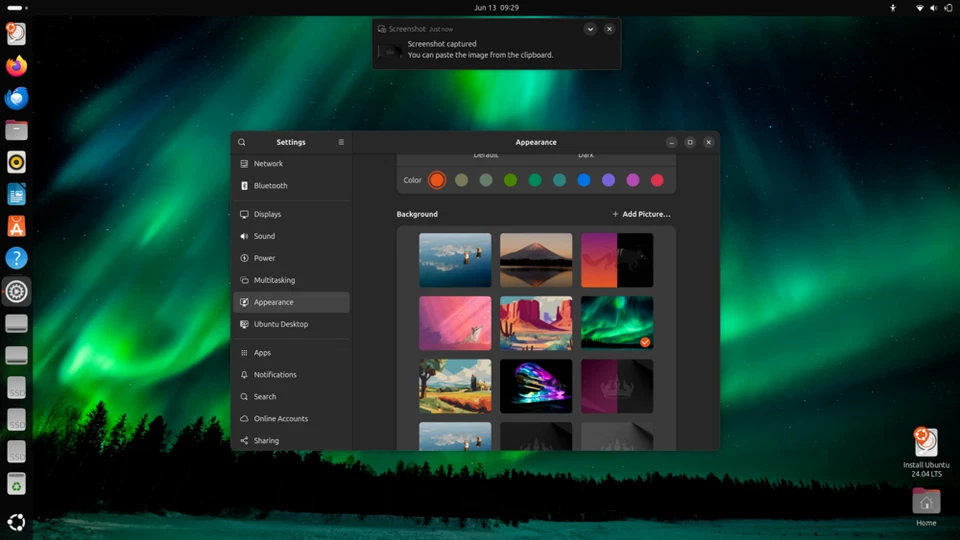
Task: Open Trash from the dock
Action: pos(16,485)
